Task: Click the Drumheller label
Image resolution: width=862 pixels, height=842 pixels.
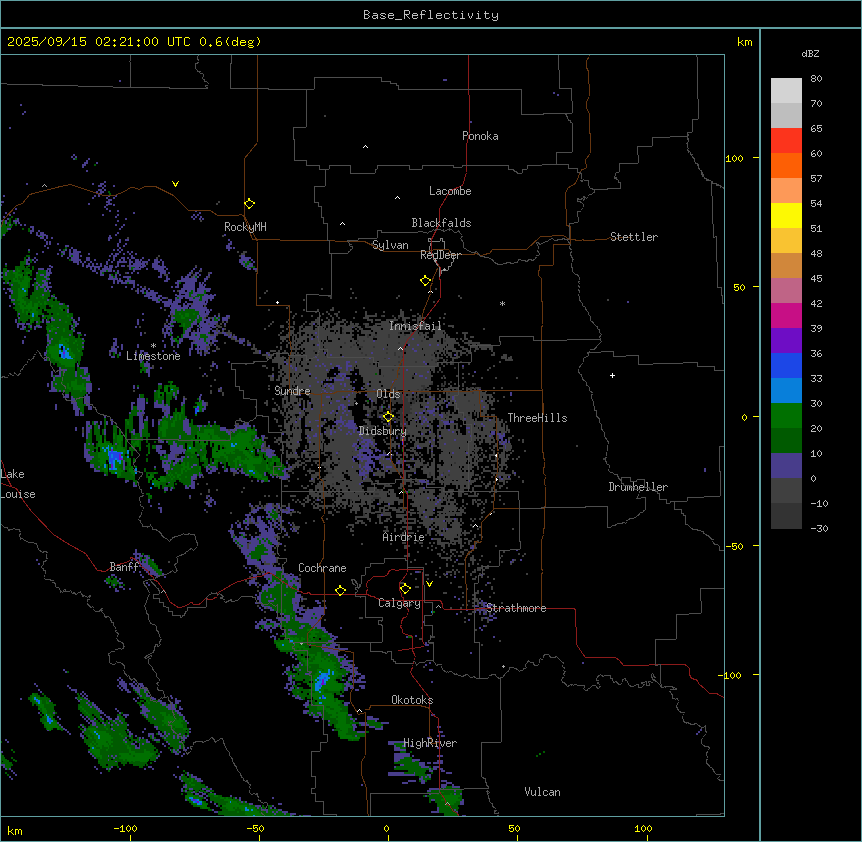Action: pyautogui.click(x=638, y=487)
